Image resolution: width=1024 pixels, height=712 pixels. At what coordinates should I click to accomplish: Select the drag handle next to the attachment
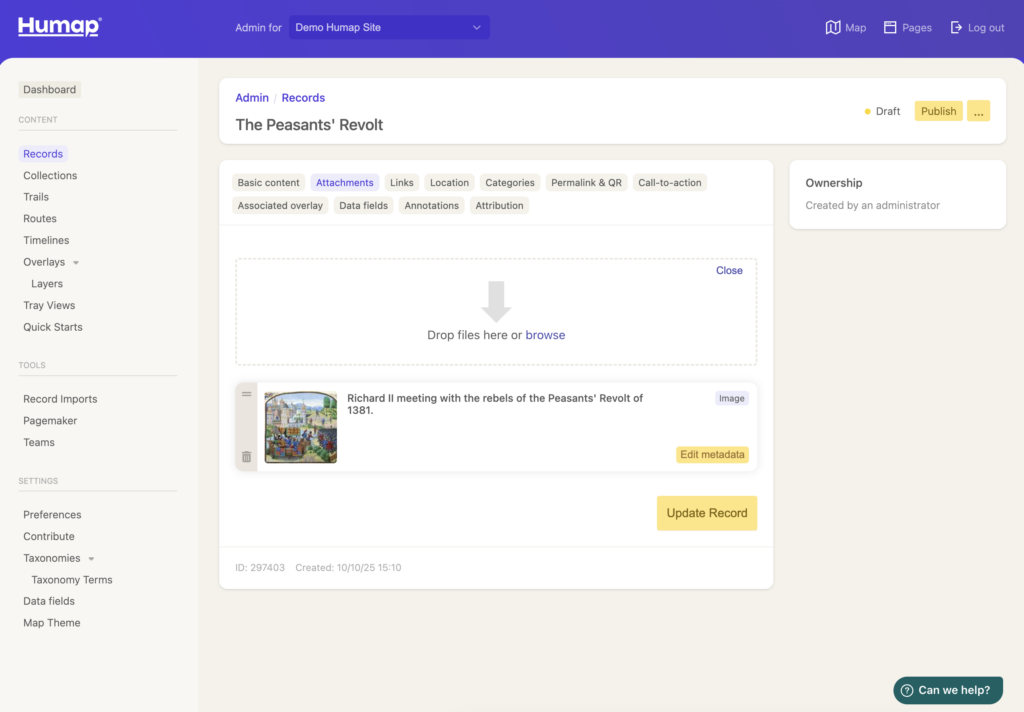point(246,393)
